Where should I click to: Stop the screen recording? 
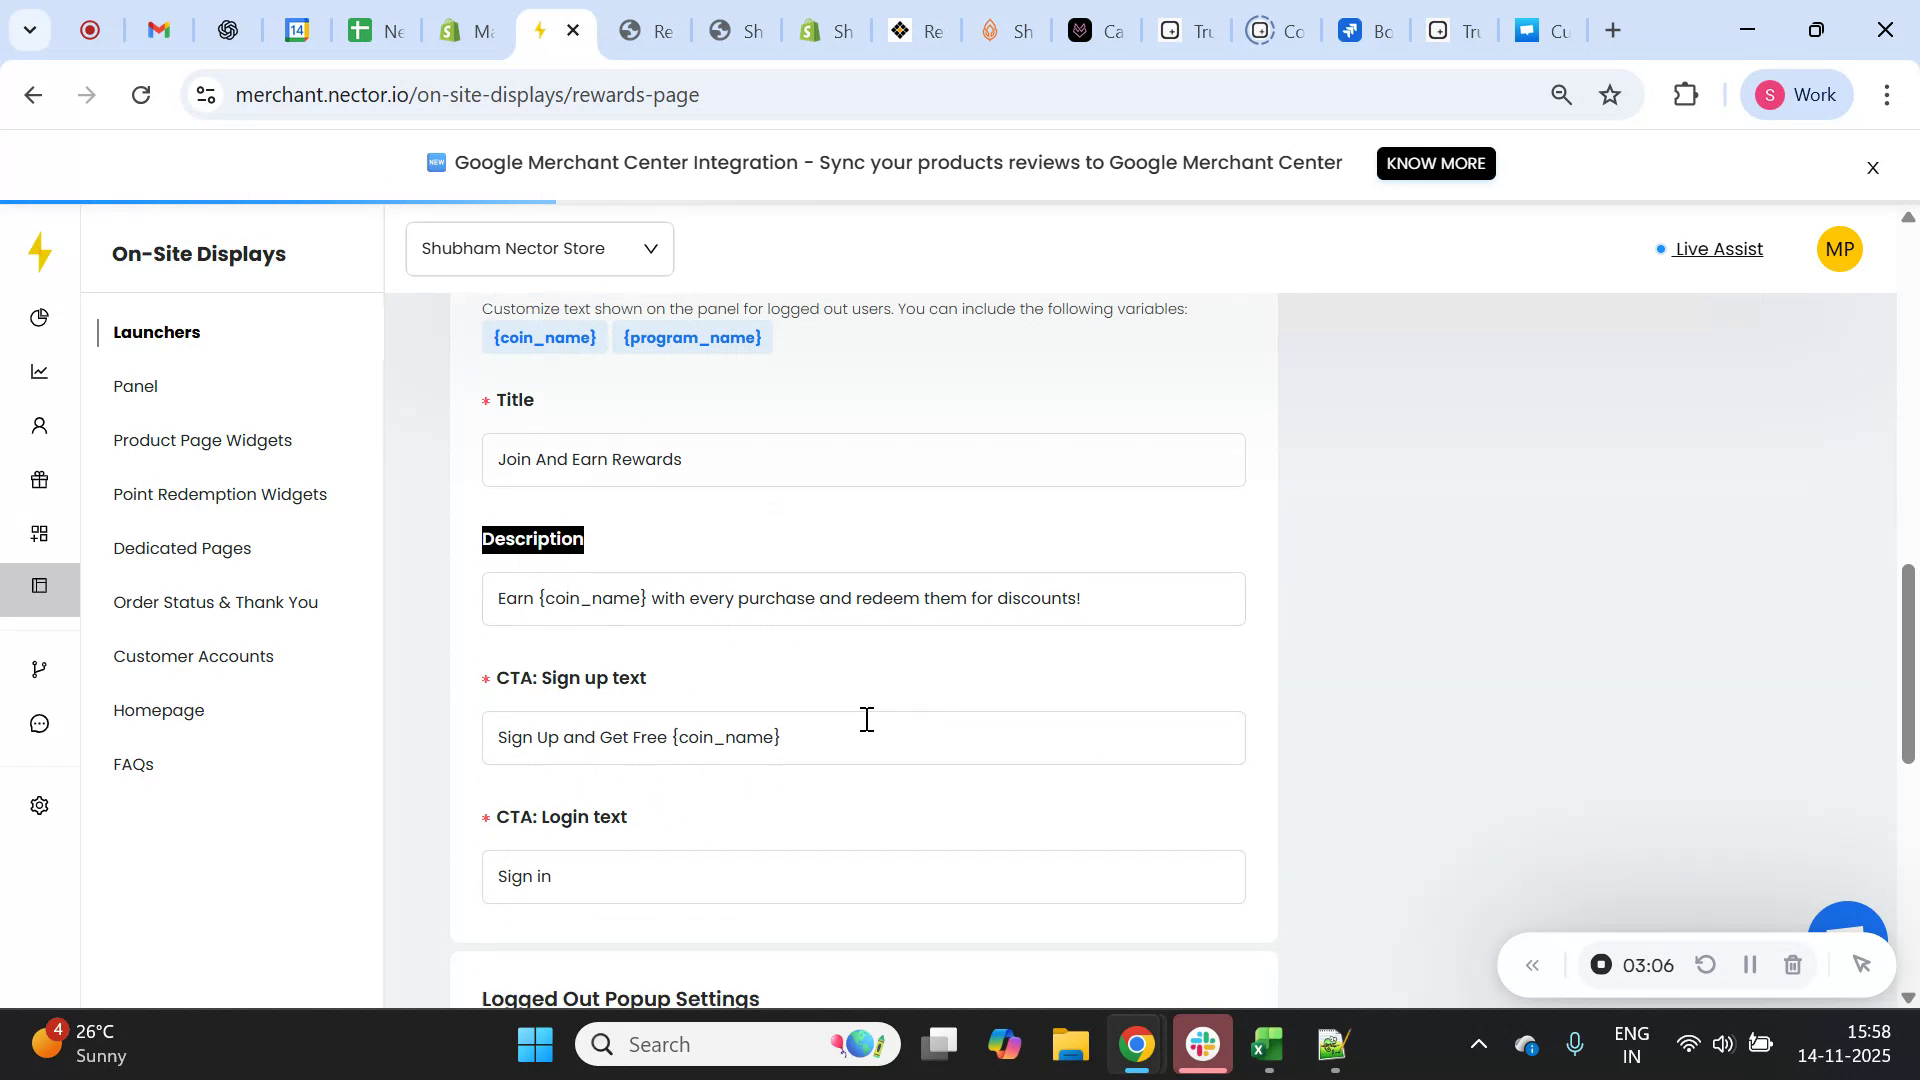tap(1601, 964)
